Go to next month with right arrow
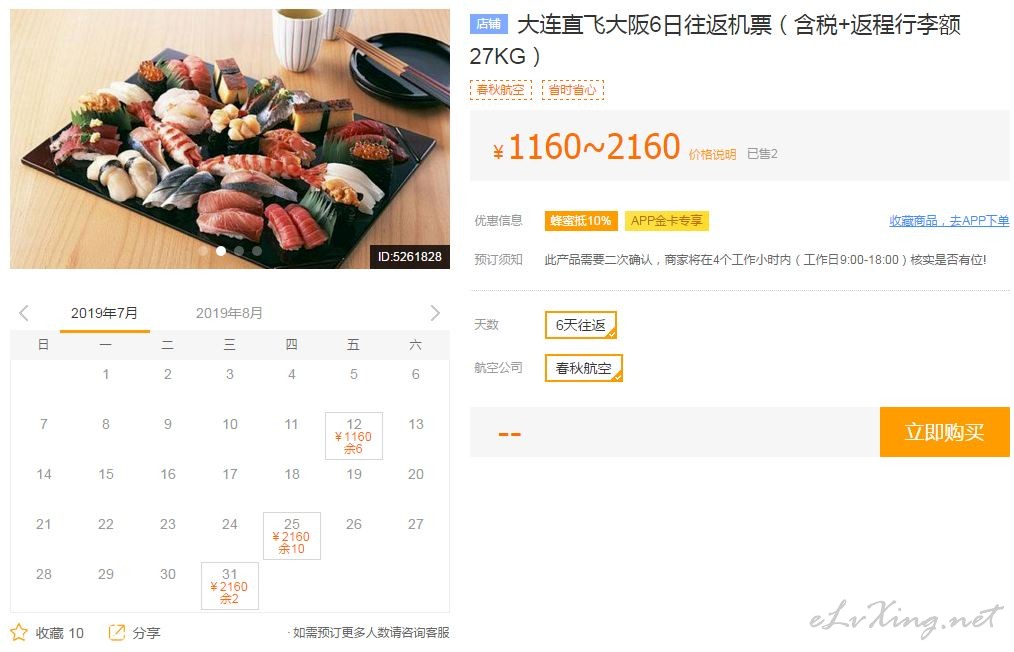 tap(435, 313)
